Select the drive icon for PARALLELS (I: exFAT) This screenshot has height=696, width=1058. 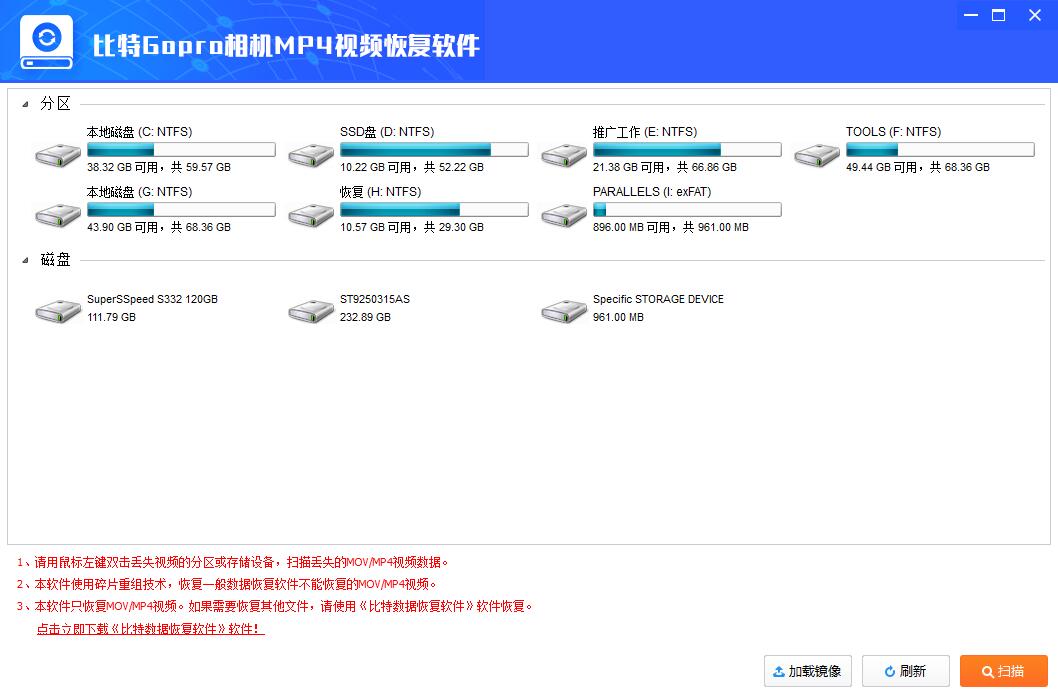(x=564, y=215)
